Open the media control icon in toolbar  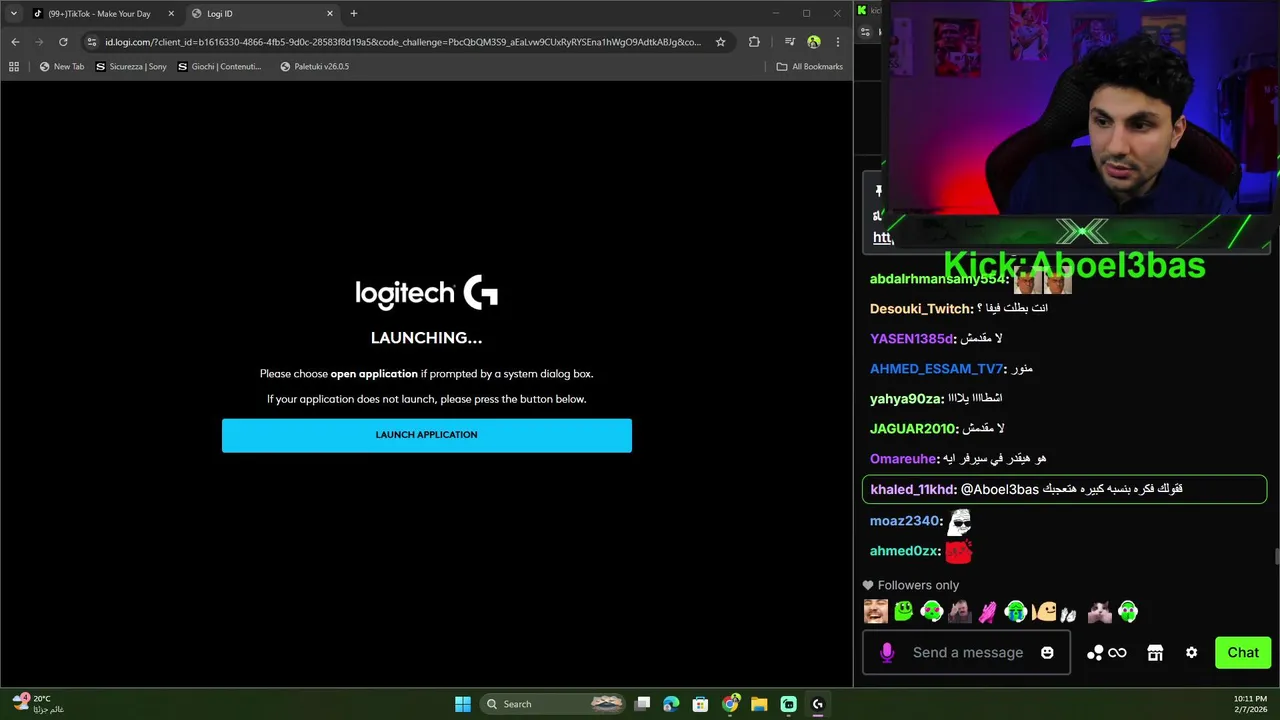(x=790, y=42)
